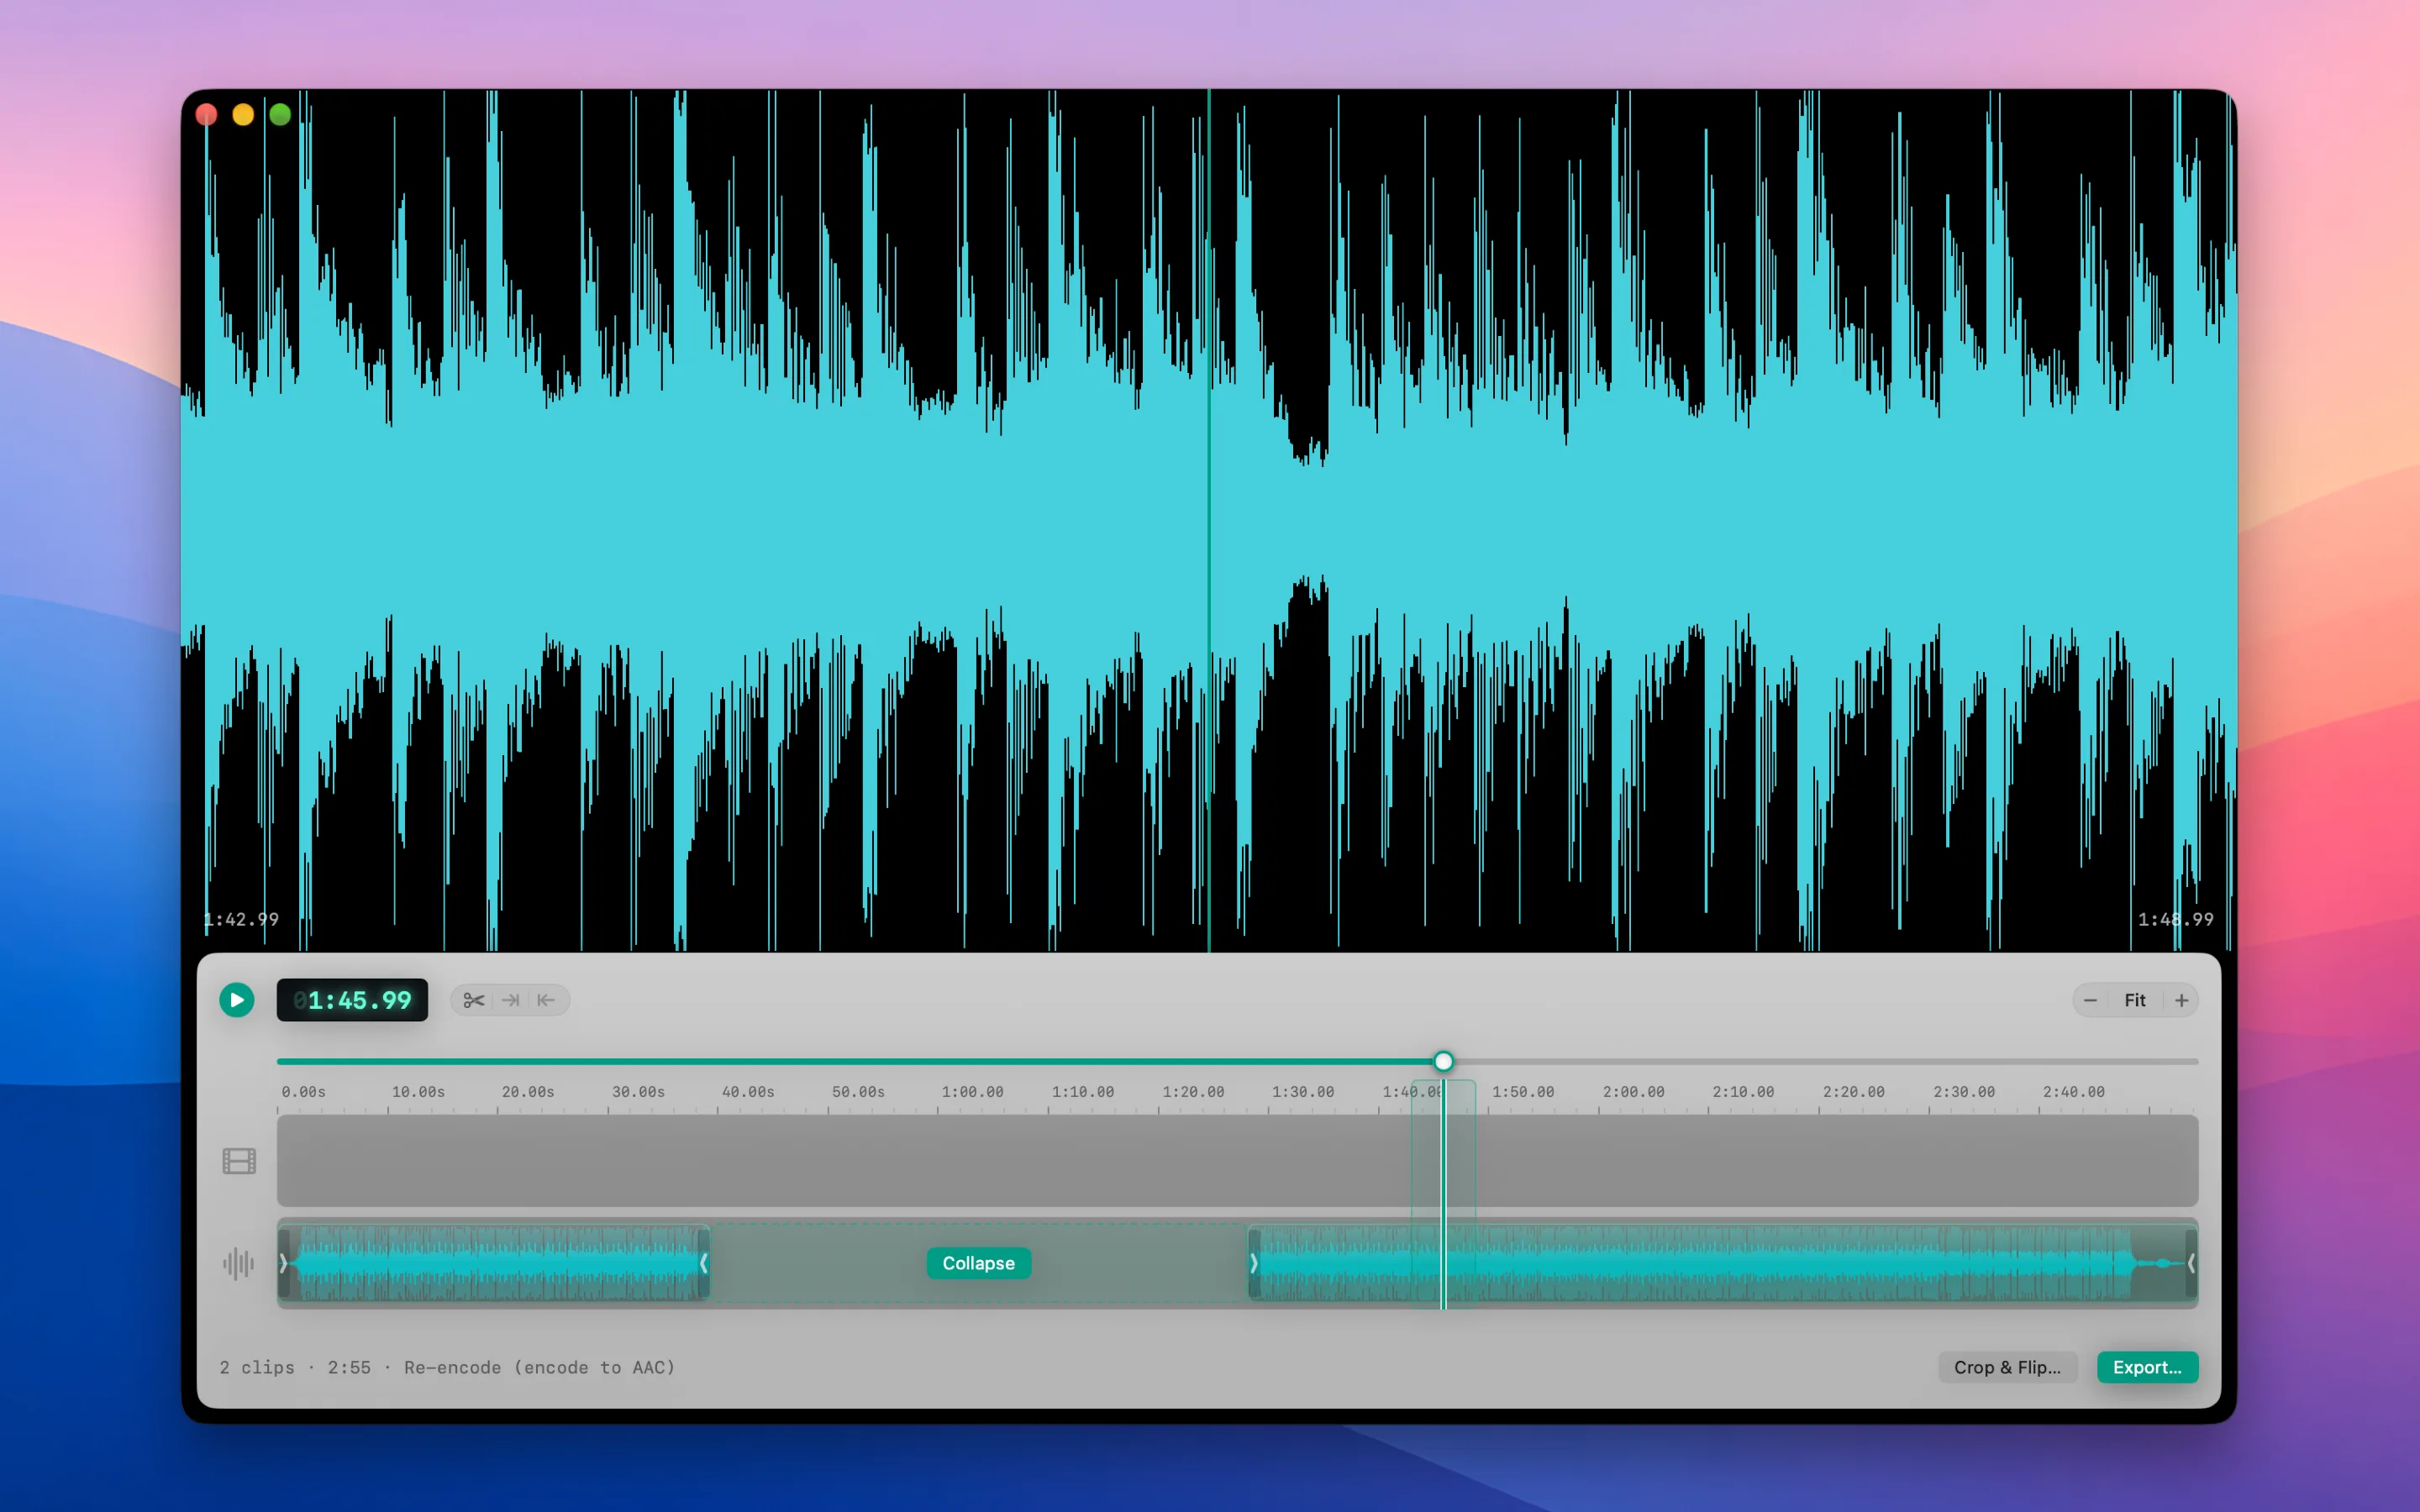Minimize the window with the yellow button

[243, 115]
